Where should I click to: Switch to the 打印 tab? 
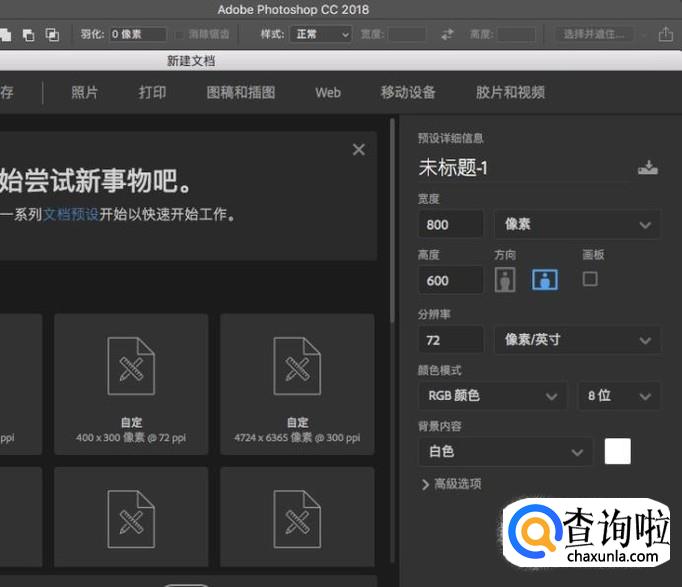(152, 92)
